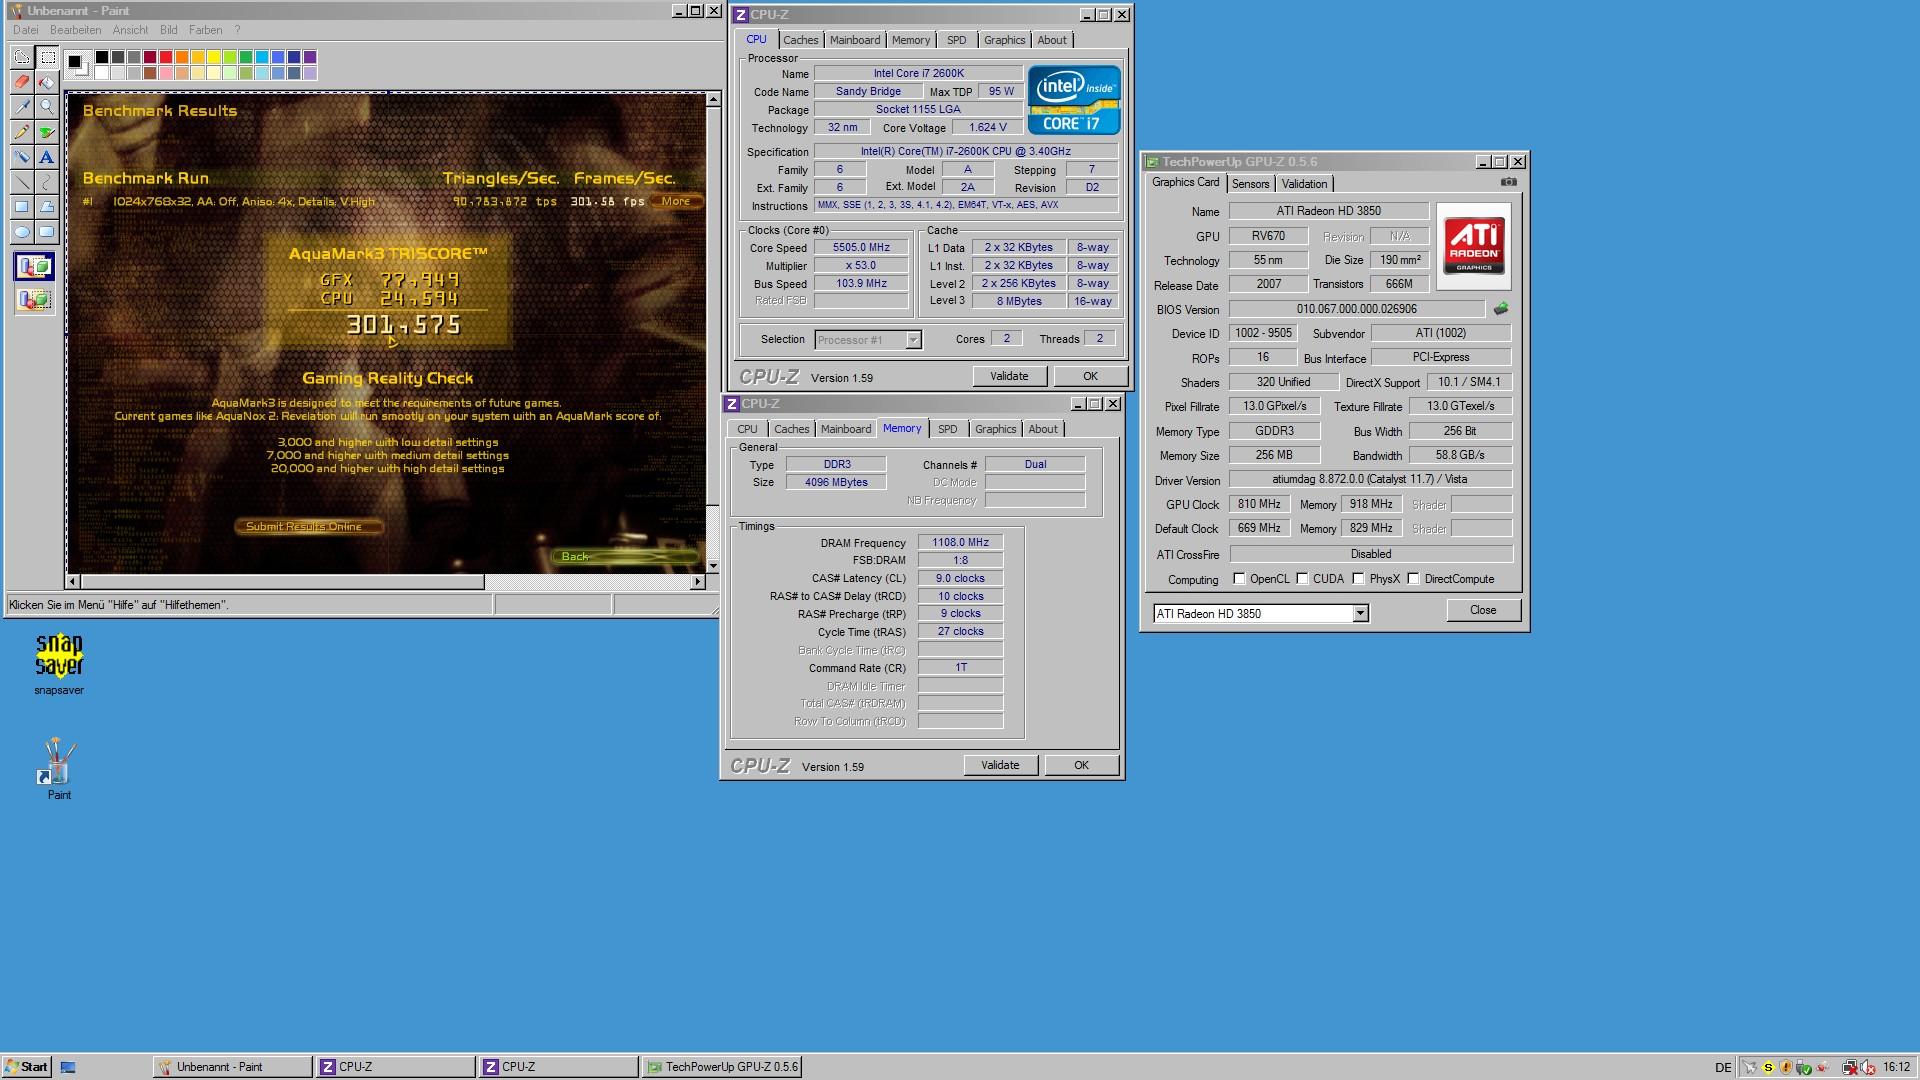1920x1080 pixels.
Task: Click the Core Speed value 5505.0 MHz
Action: tap(861, 248)
